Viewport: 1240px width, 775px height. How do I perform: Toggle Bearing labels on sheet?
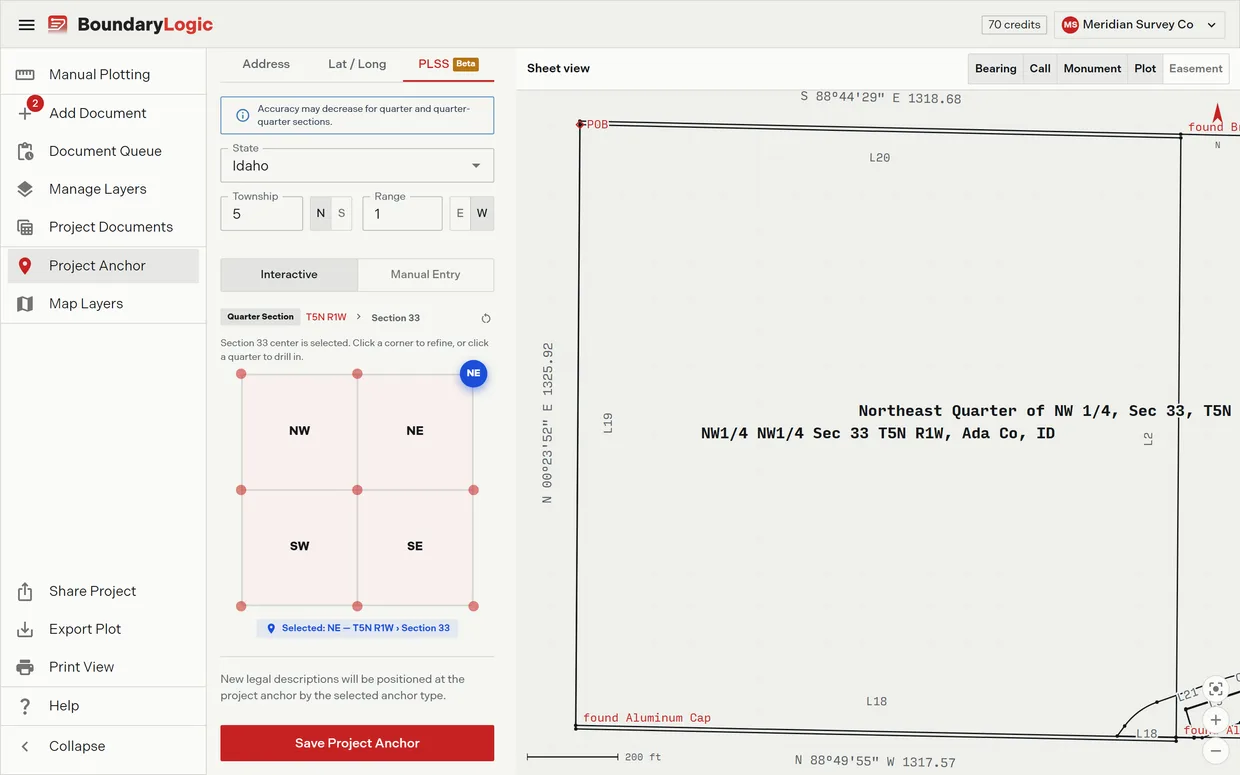click(x=996, y=68)
